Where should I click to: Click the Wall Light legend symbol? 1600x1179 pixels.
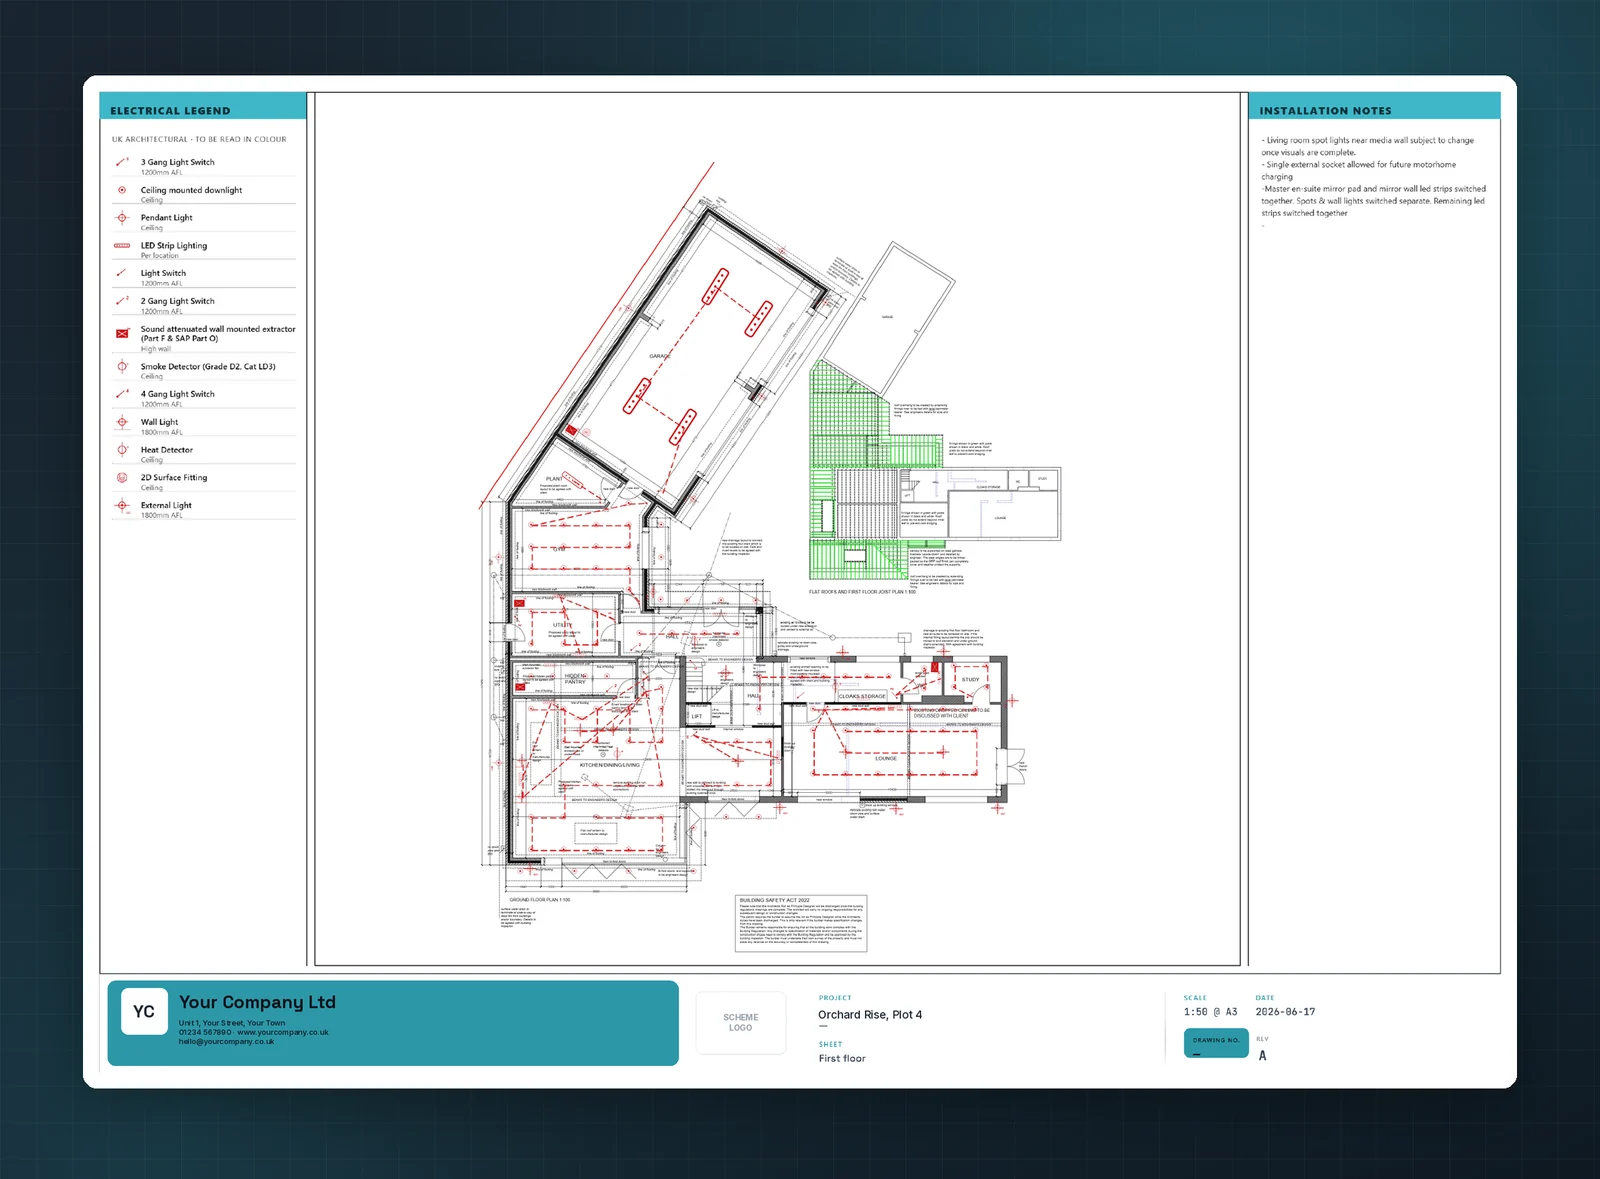click(122, 422)
